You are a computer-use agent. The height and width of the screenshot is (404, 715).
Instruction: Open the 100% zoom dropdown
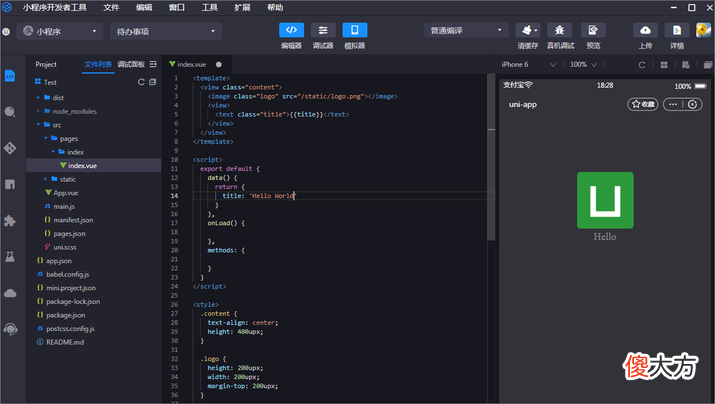pos(583,65)
